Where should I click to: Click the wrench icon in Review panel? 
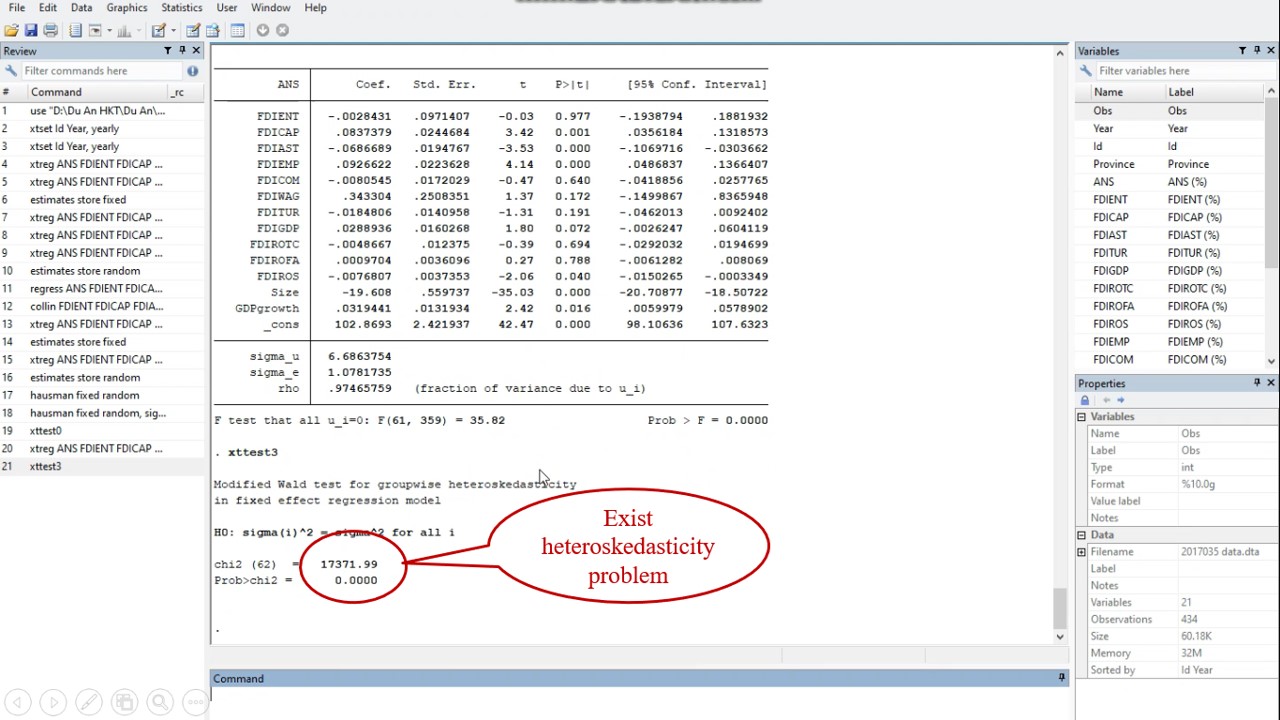click(10, 71)
